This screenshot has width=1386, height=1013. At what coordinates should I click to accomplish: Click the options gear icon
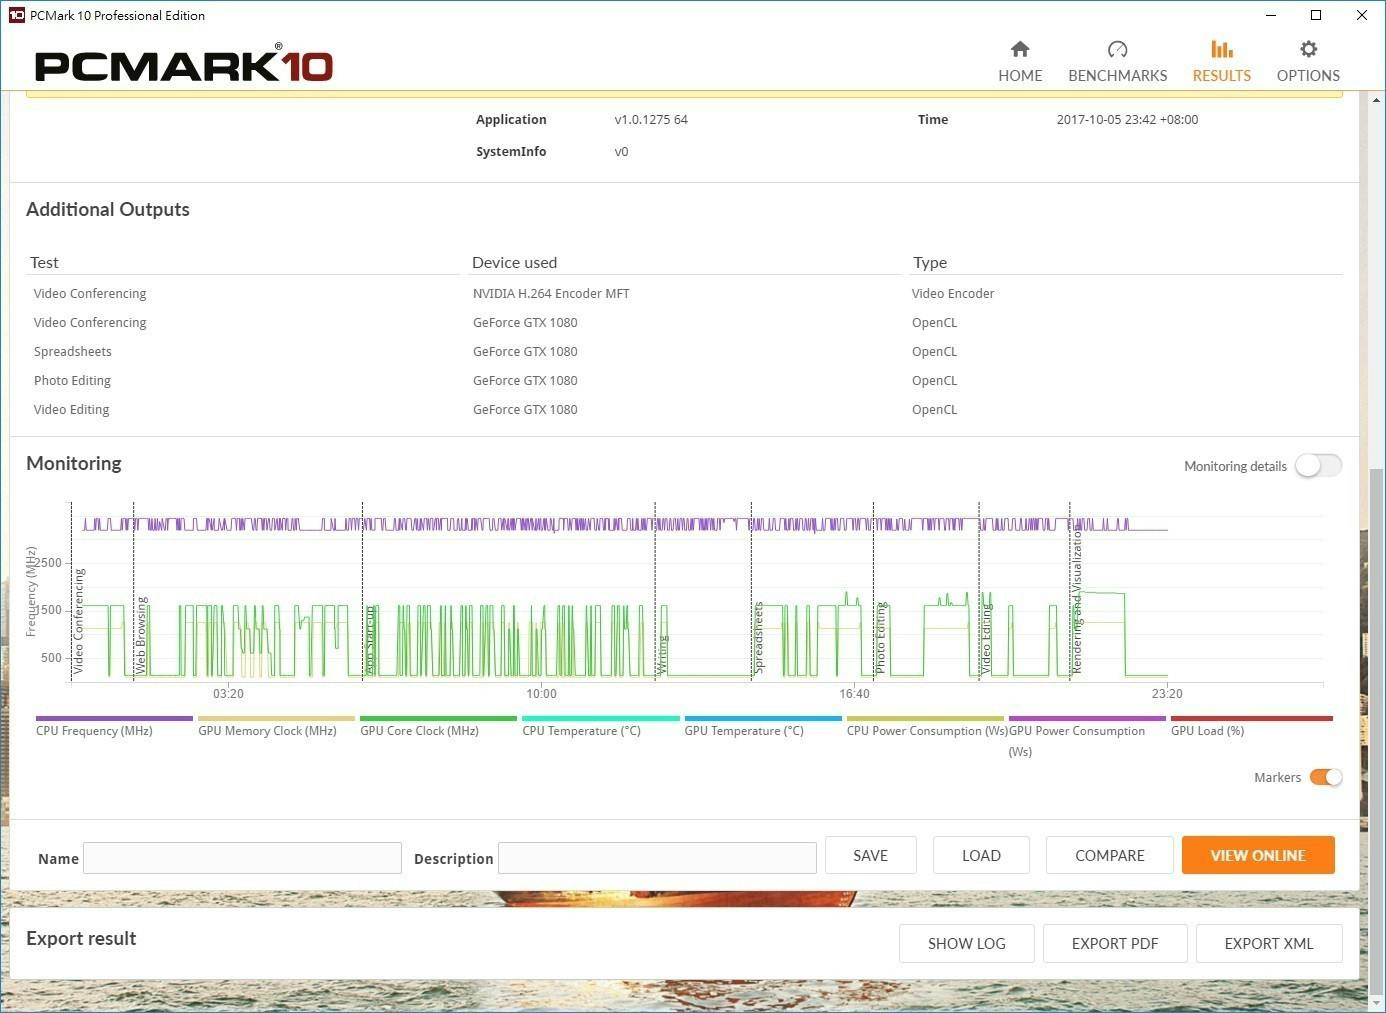(x=1308, y=49)
